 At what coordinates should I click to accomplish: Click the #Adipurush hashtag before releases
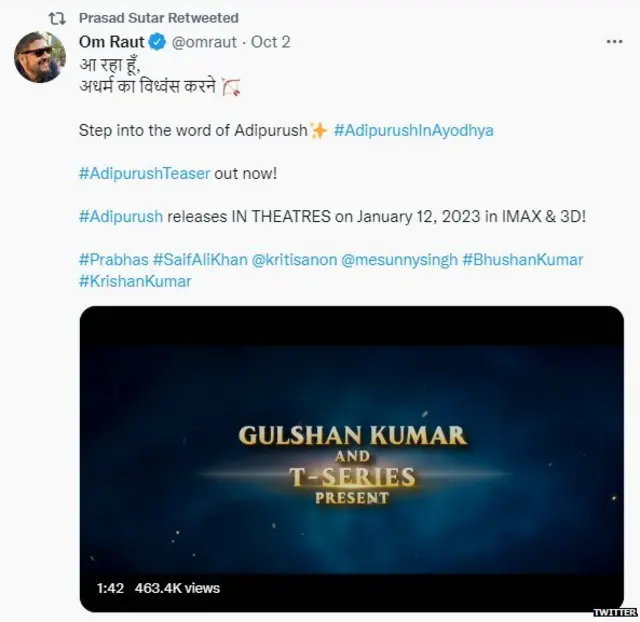click(x=120, y=216)
